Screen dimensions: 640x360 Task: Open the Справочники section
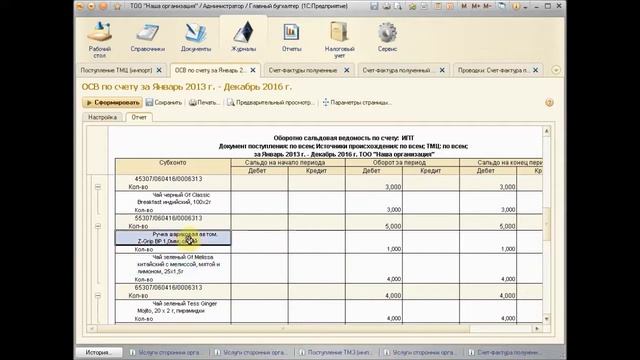(x=148, y=38)
